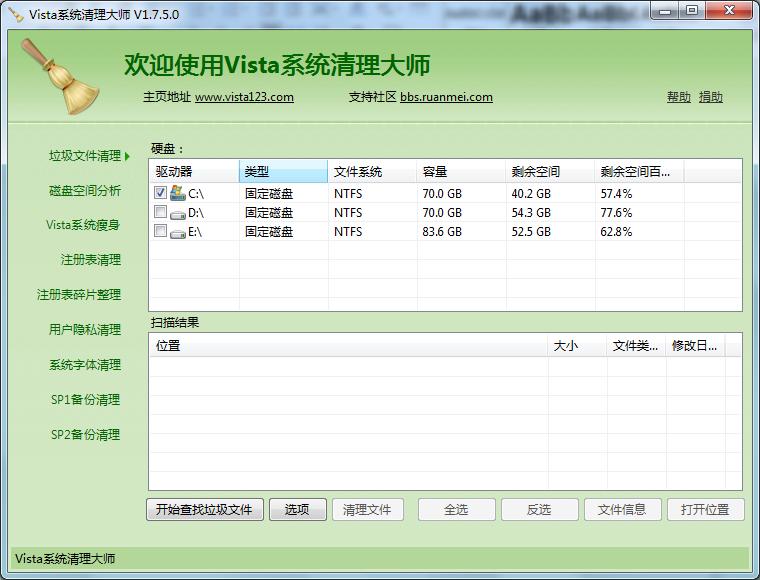Sort drives by 类型 column header
Viewport: 760px width, 580px height.
[283, 172]
